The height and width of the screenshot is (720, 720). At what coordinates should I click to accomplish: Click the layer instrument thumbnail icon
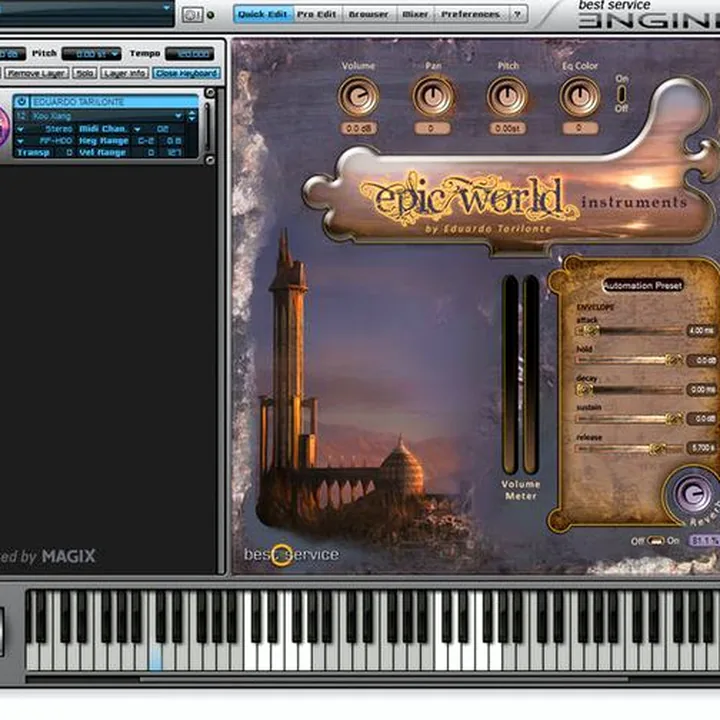(3, 126)
